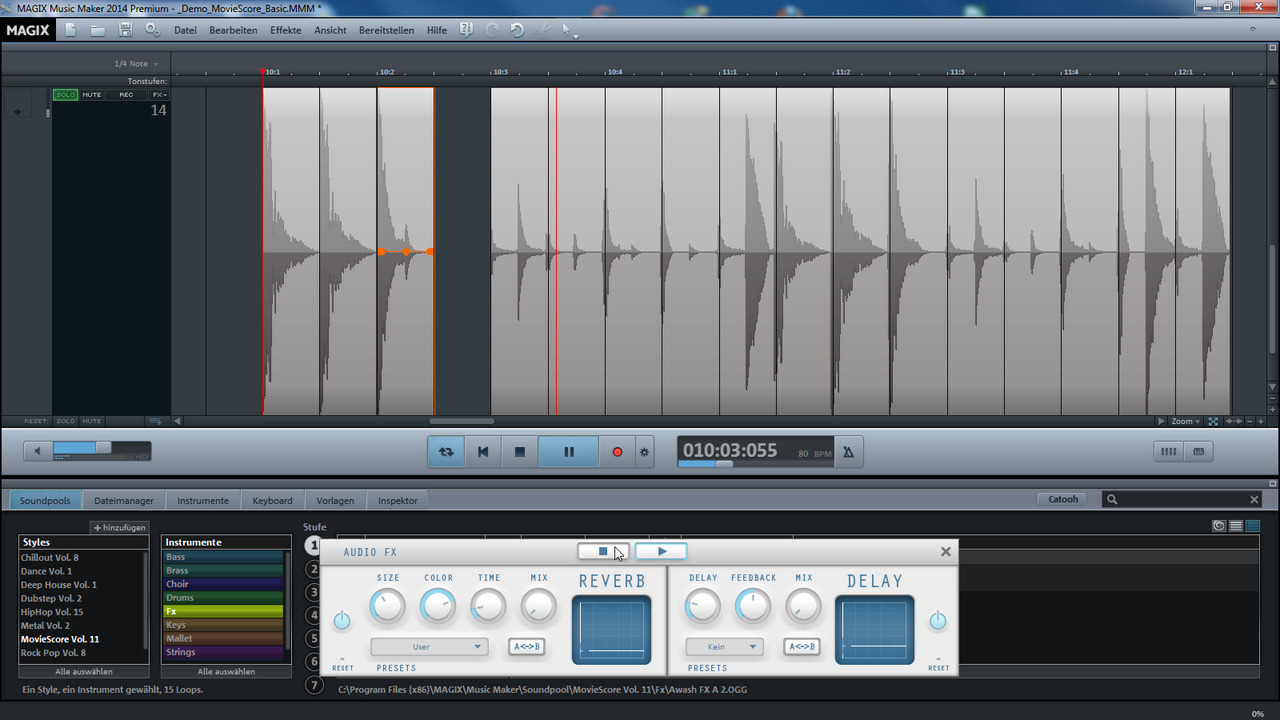Open program settings gear icon in toolbar
This screenshot has width=1280, height=720.
click(152, 30)
